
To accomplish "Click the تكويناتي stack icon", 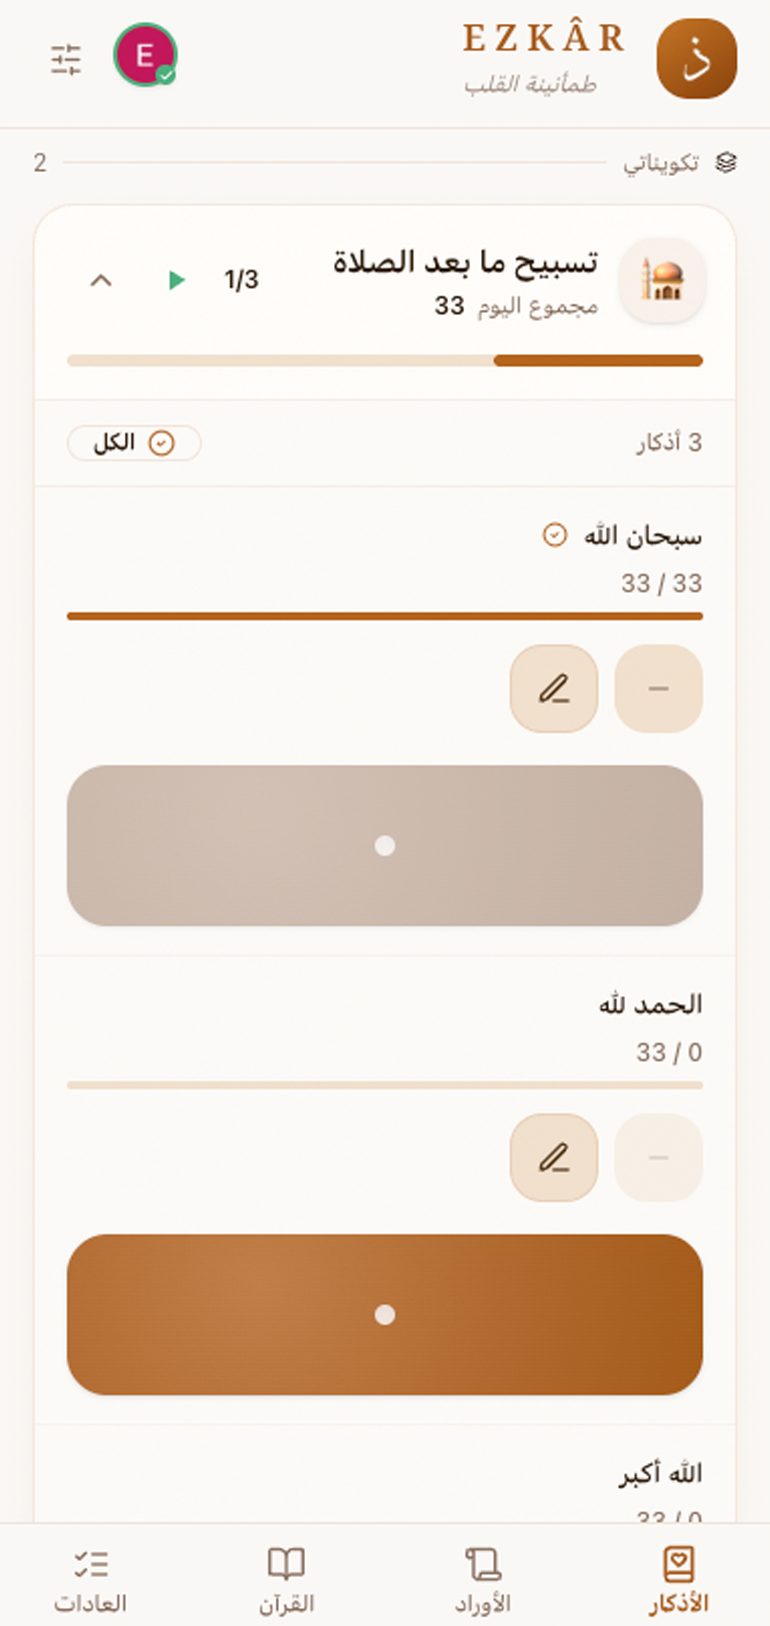I will point(727,162).
